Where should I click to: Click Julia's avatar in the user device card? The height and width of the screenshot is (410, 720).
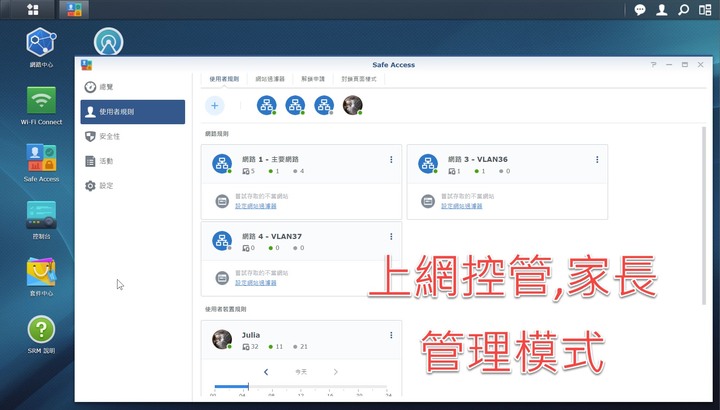pyautogui.click(x=222, y=339)
